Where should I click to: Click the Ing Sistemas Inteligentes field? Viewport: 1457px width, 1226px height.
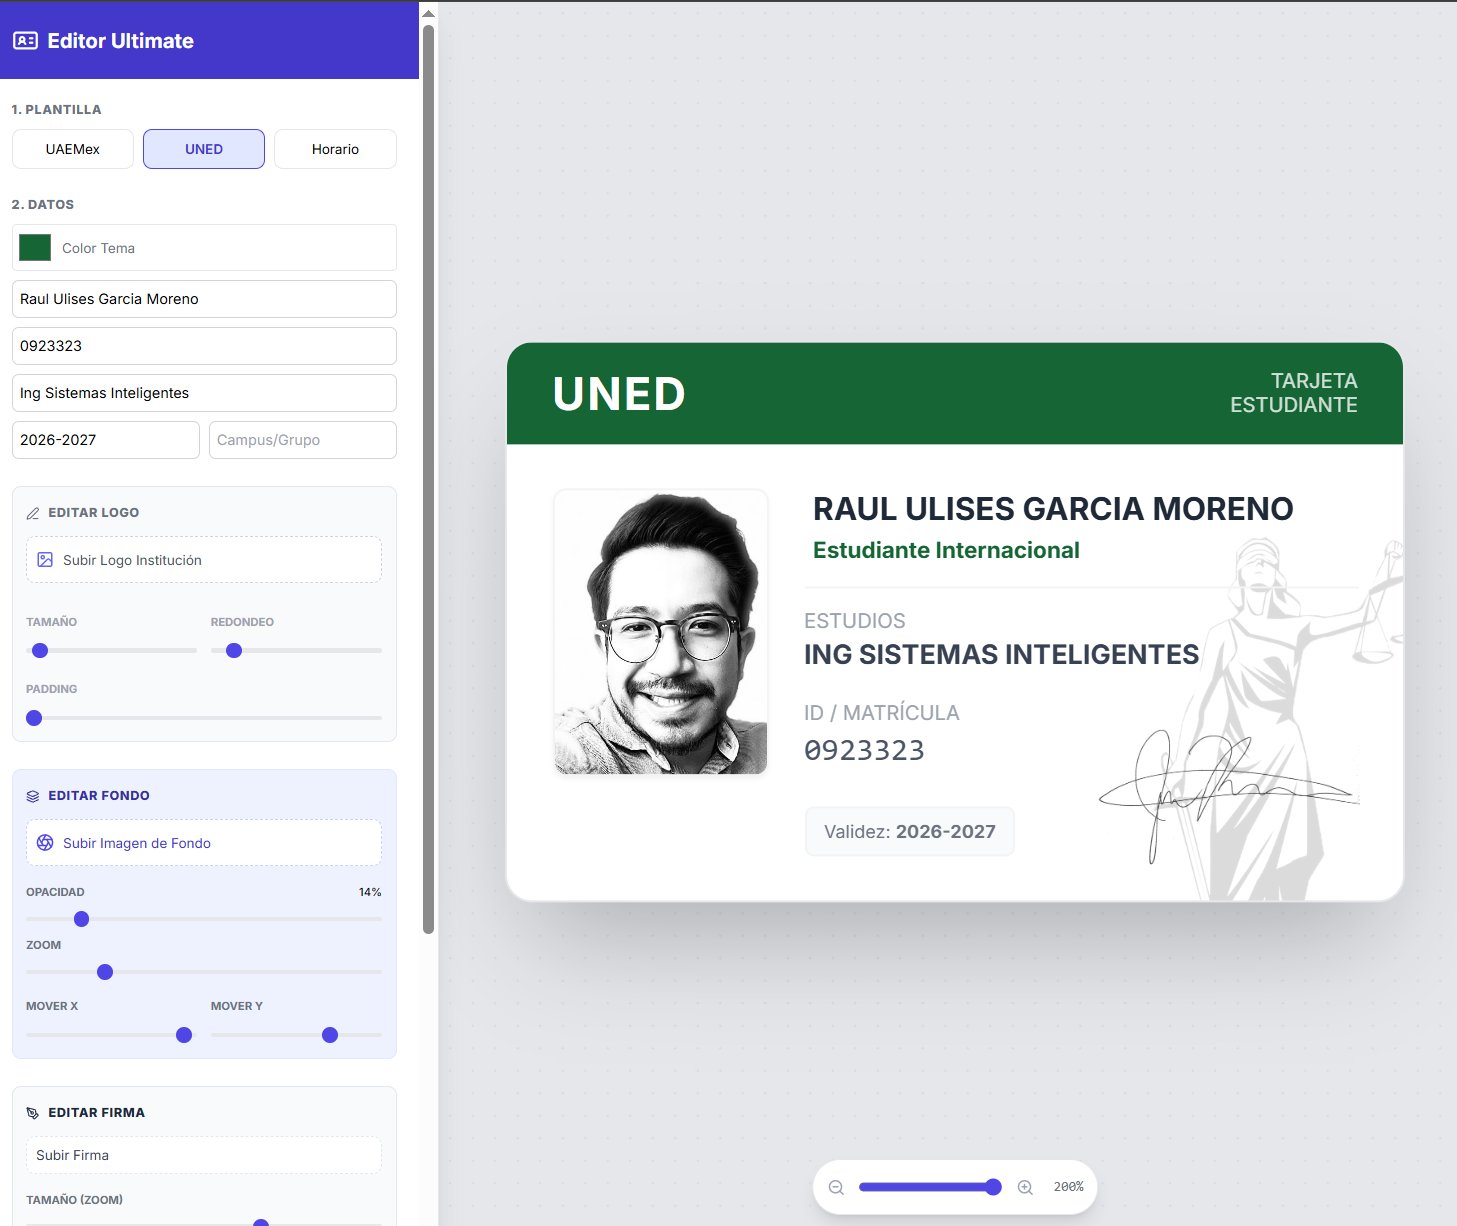click(x=204, y=393)
